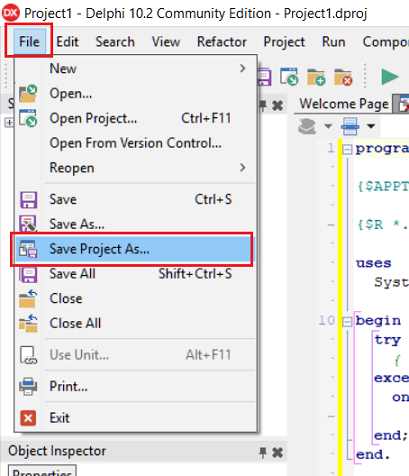409x476 pixels.
Task: Click Remove file from project toolbar icon
Action: coord(343,77)
